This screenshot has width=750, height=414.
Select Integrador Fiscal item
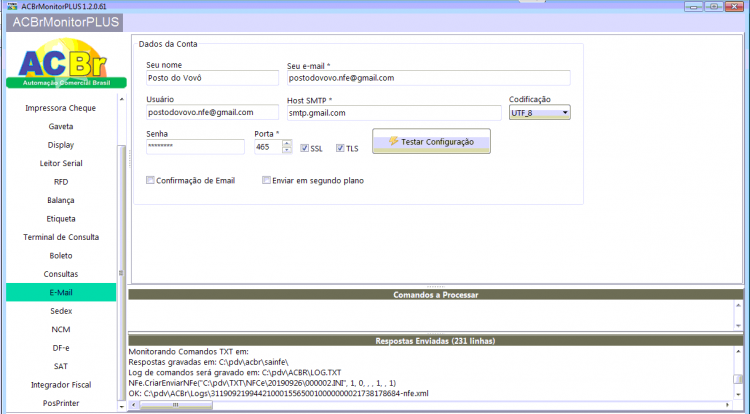point(61,385)
